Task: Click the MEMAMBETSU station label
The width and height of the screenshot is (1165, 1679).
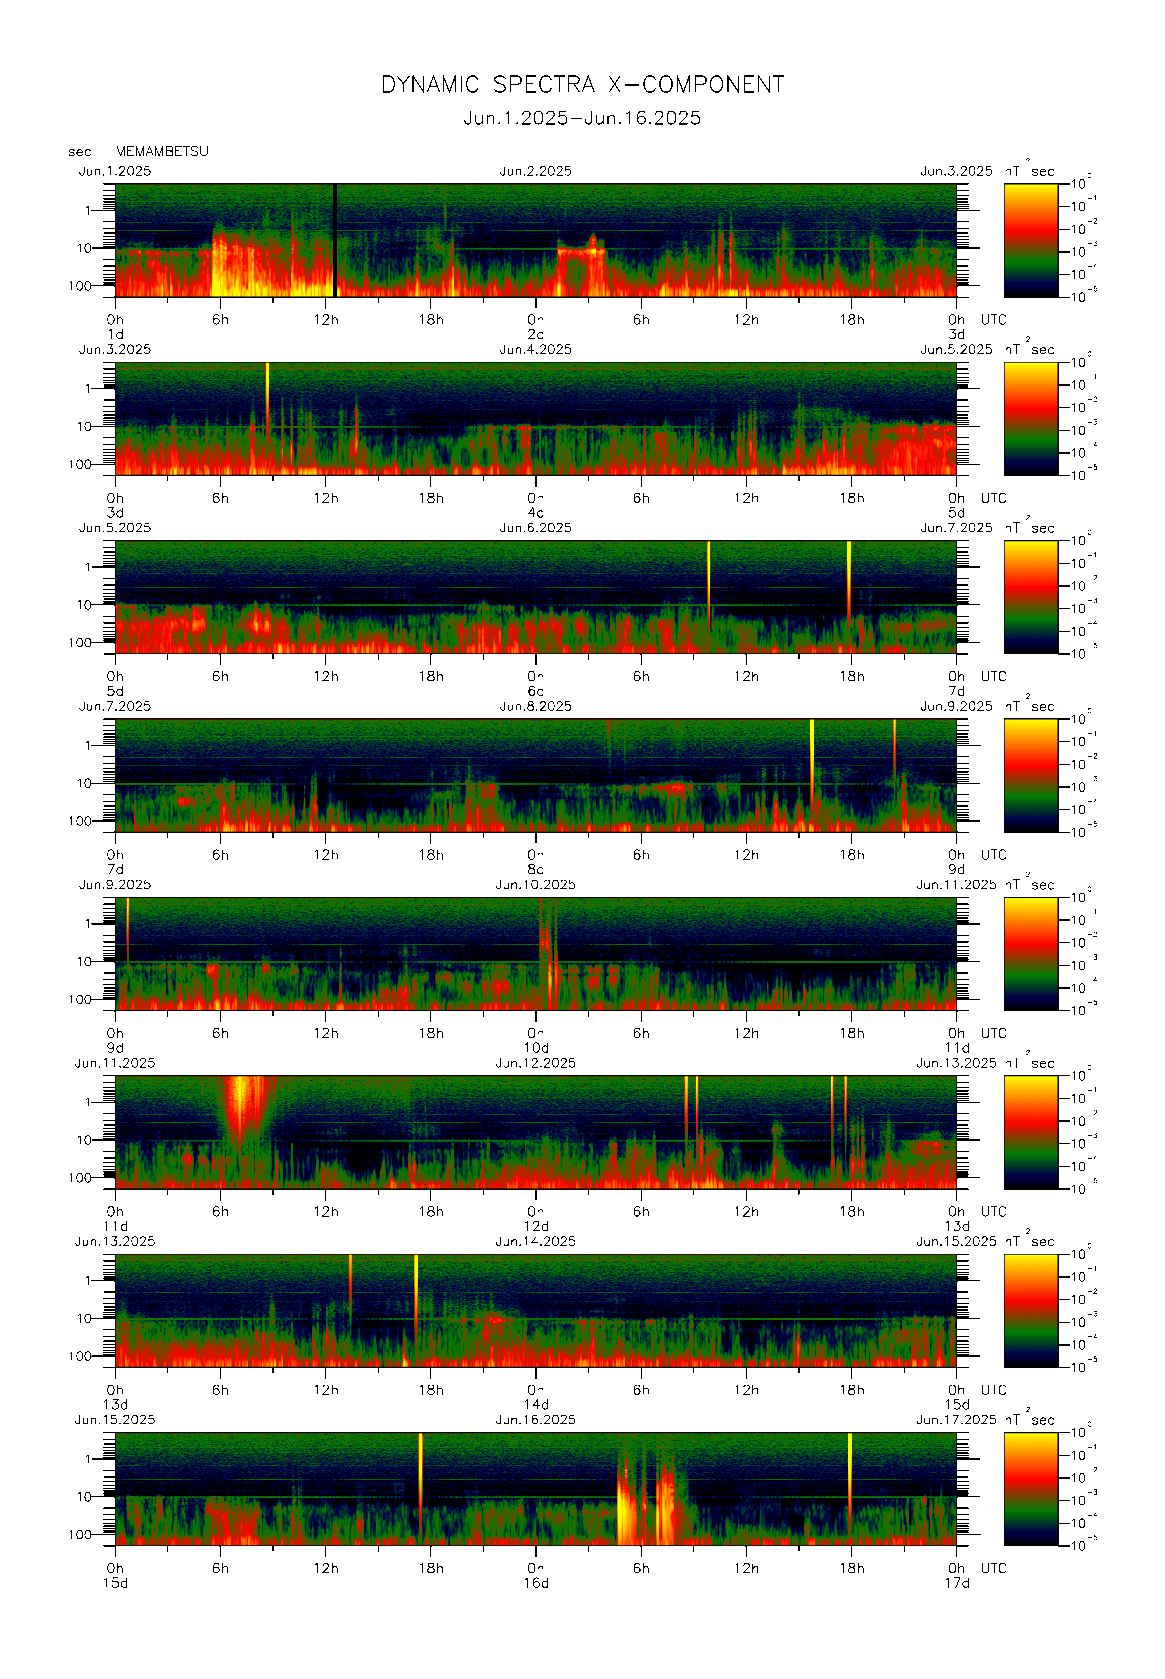Action: pos(162,151)
